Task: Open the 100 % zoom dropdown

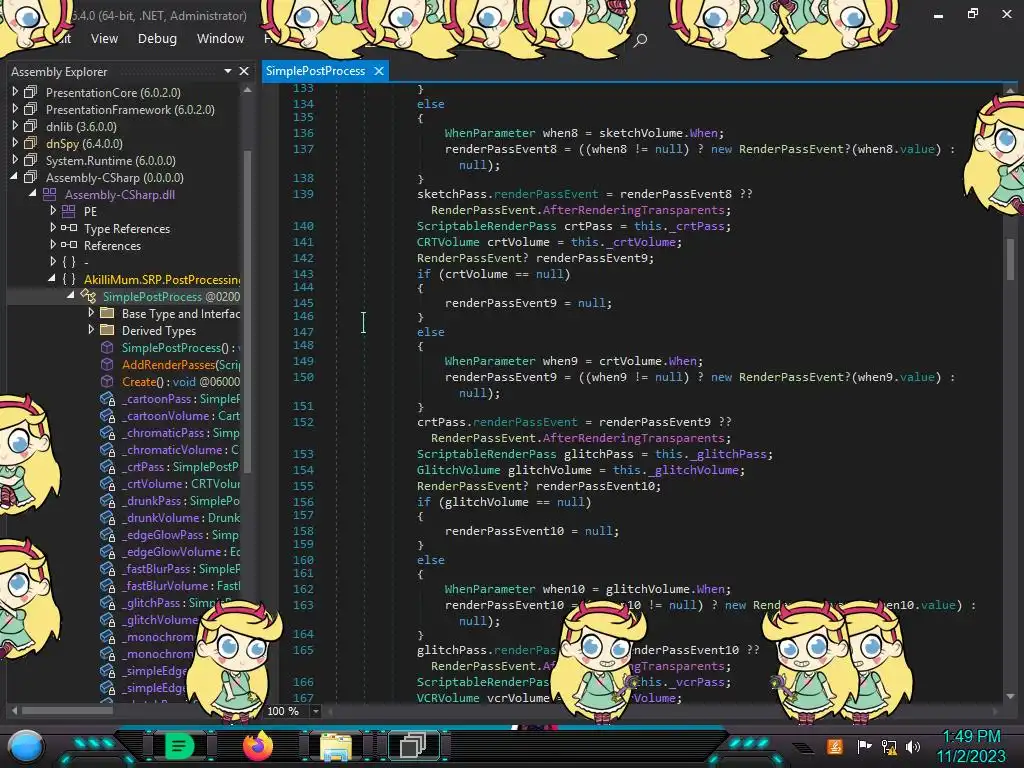Action: [316, 711]
